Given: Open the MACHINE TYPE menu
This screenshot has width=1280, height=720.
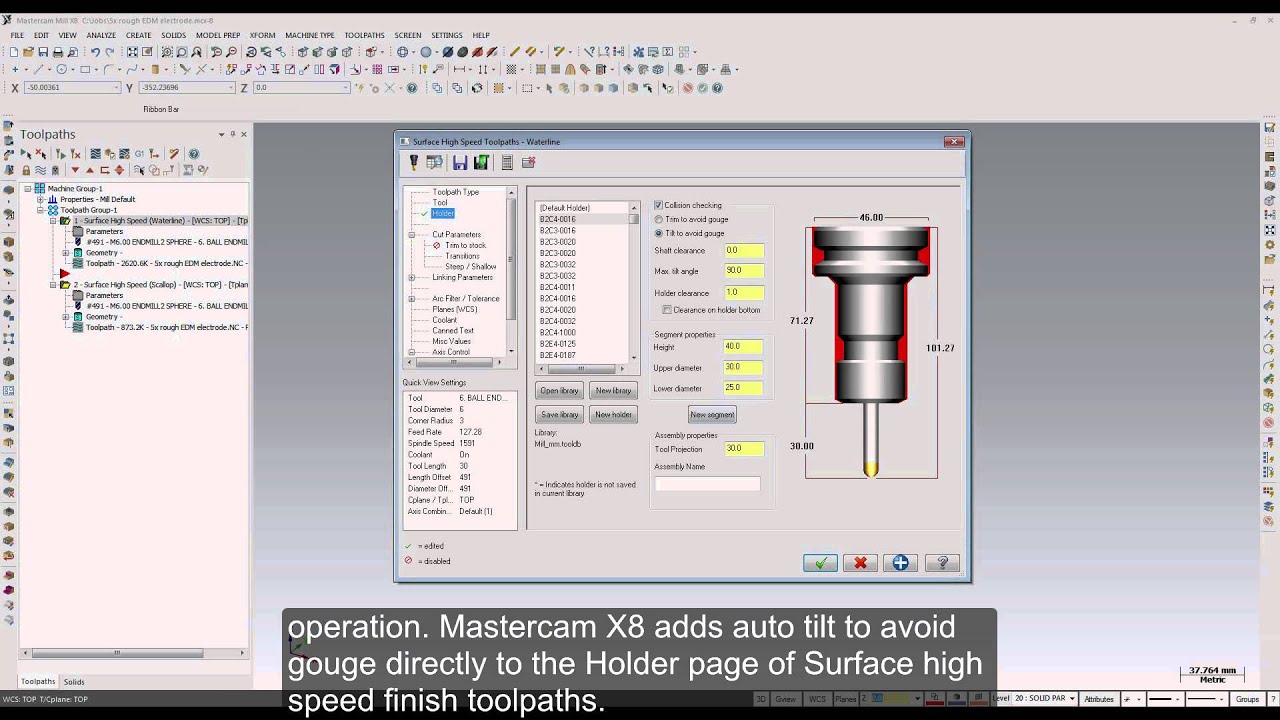Looking at the screenshot, I should click(309, 35).
